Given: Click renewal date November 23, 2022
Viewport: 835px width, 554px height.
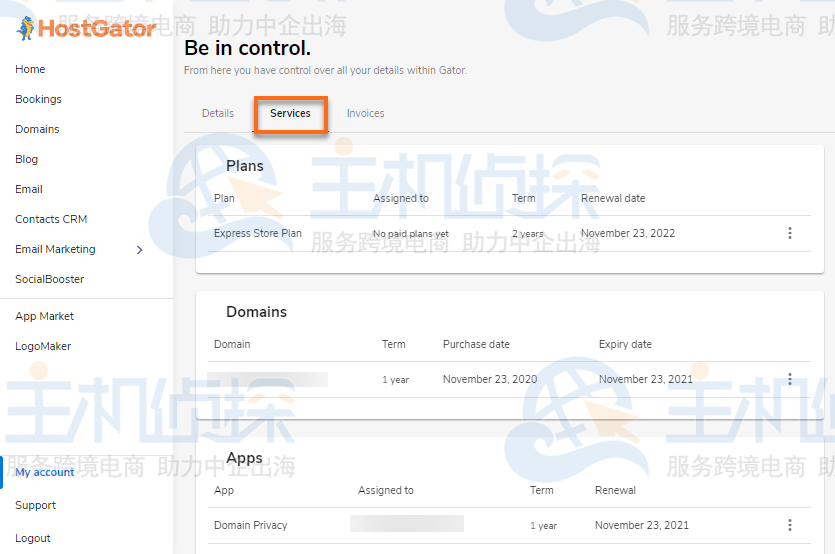Looking at the screenshot, I should pyautogui.click(x=628, y=233).
